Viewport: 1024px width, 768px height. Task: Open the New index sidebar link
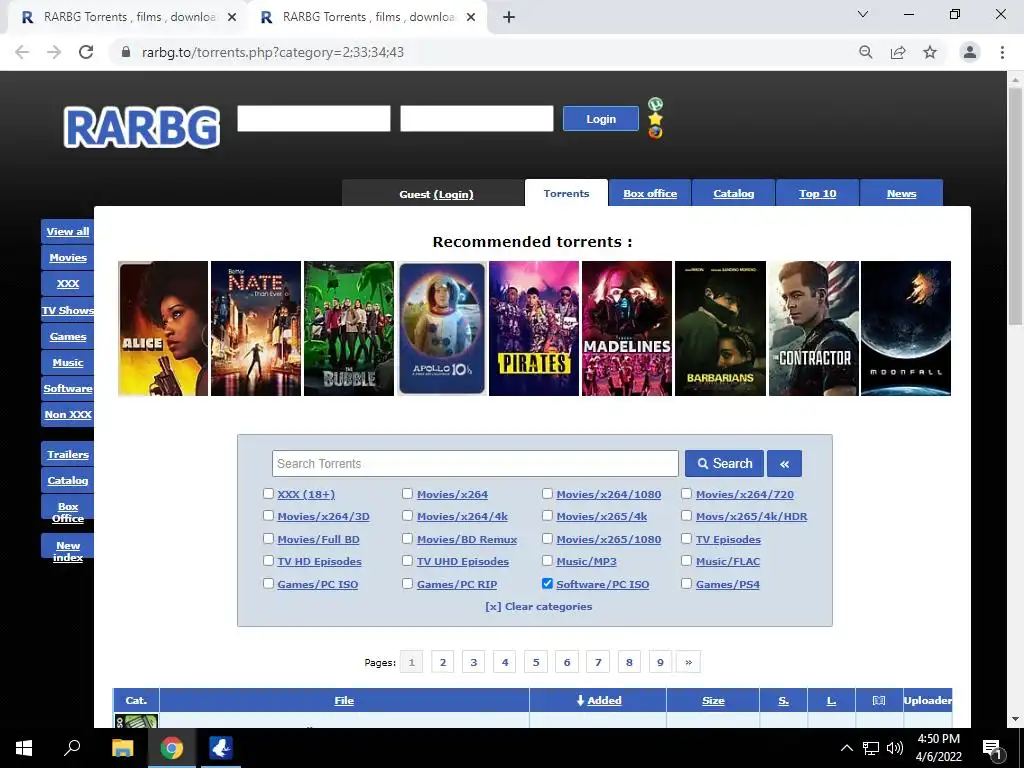click(68, 551)
